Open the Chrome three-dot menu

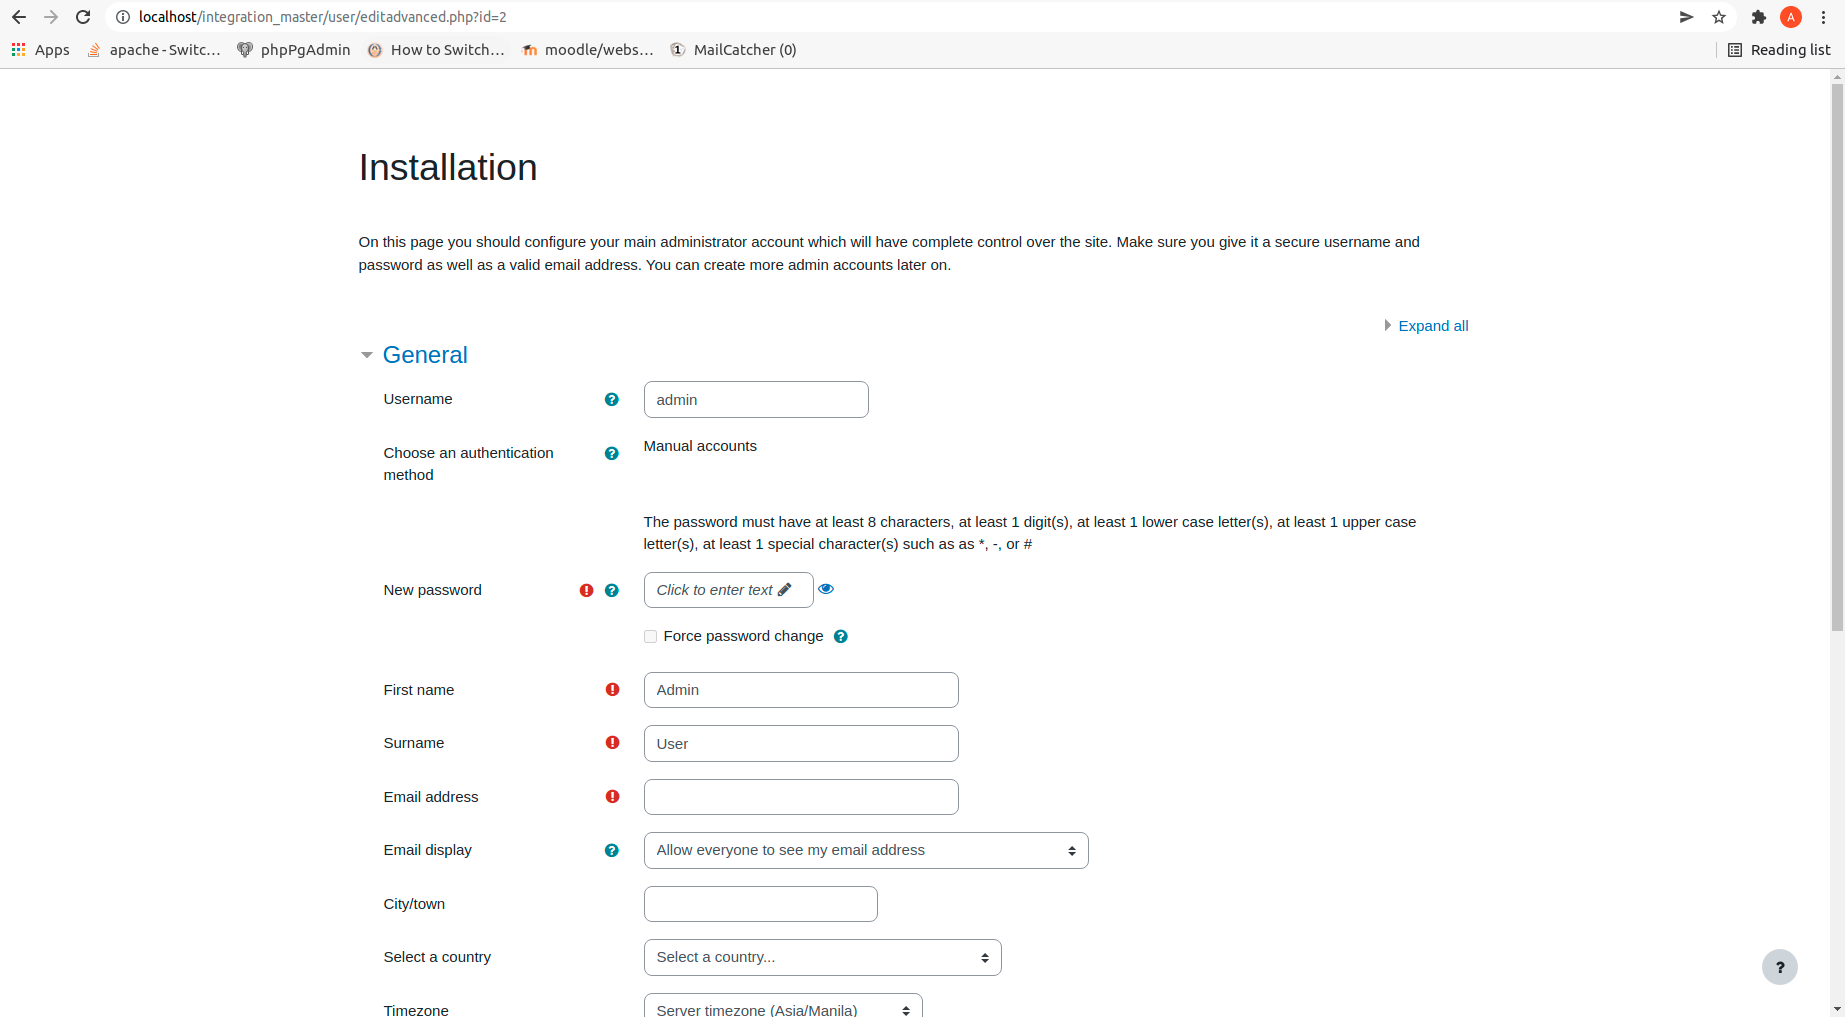coord(1824,17)
